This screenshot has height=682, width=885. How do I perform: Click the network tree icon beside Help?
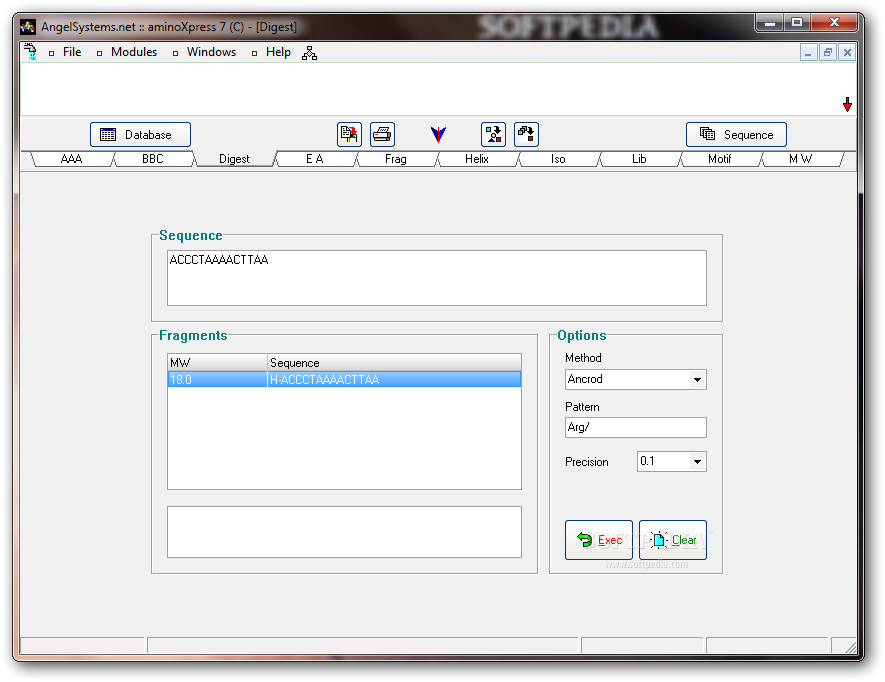coord(309,53)
